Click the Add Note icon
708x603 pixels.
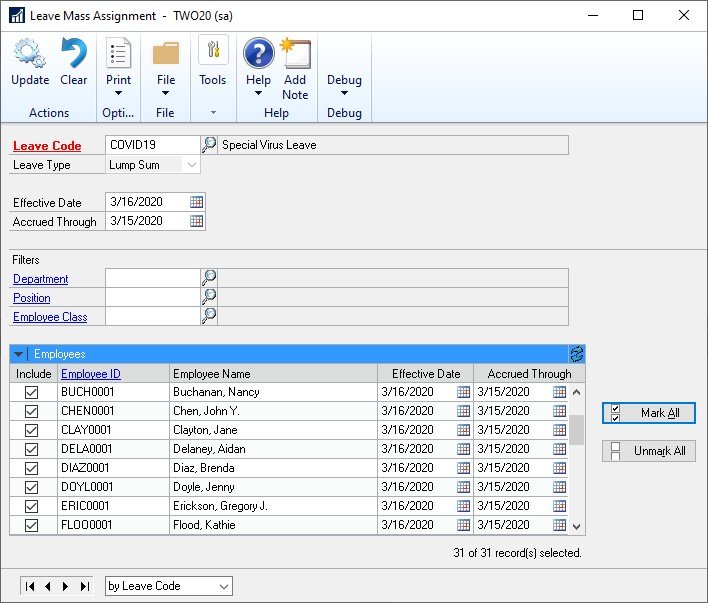point(295,53)
